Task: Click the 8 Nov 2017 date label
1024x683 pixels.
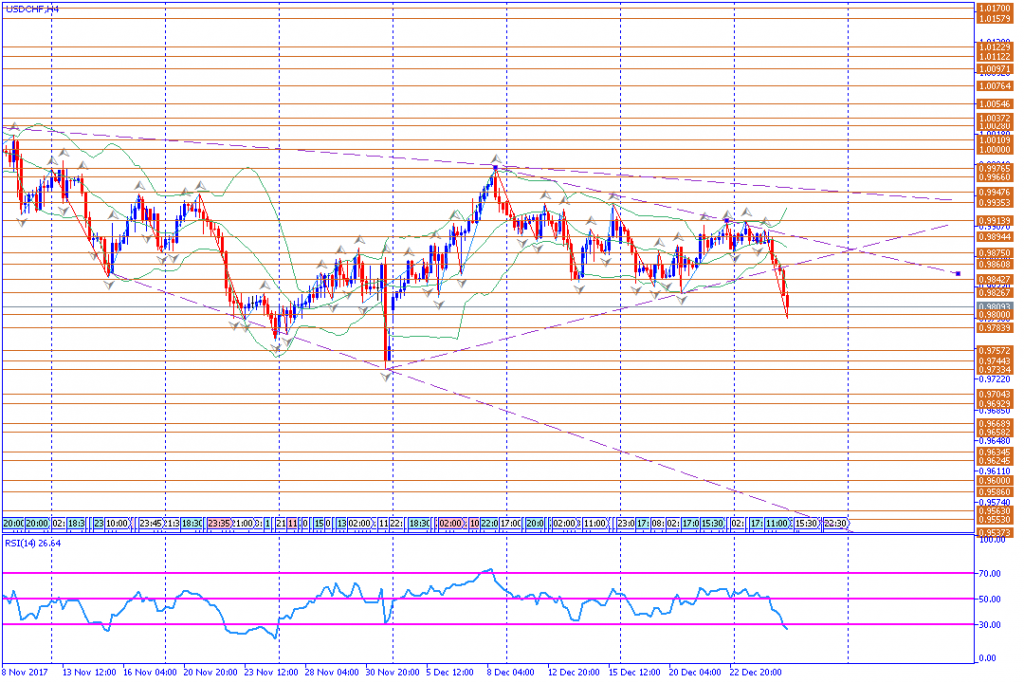Action: tap(25, 673)
